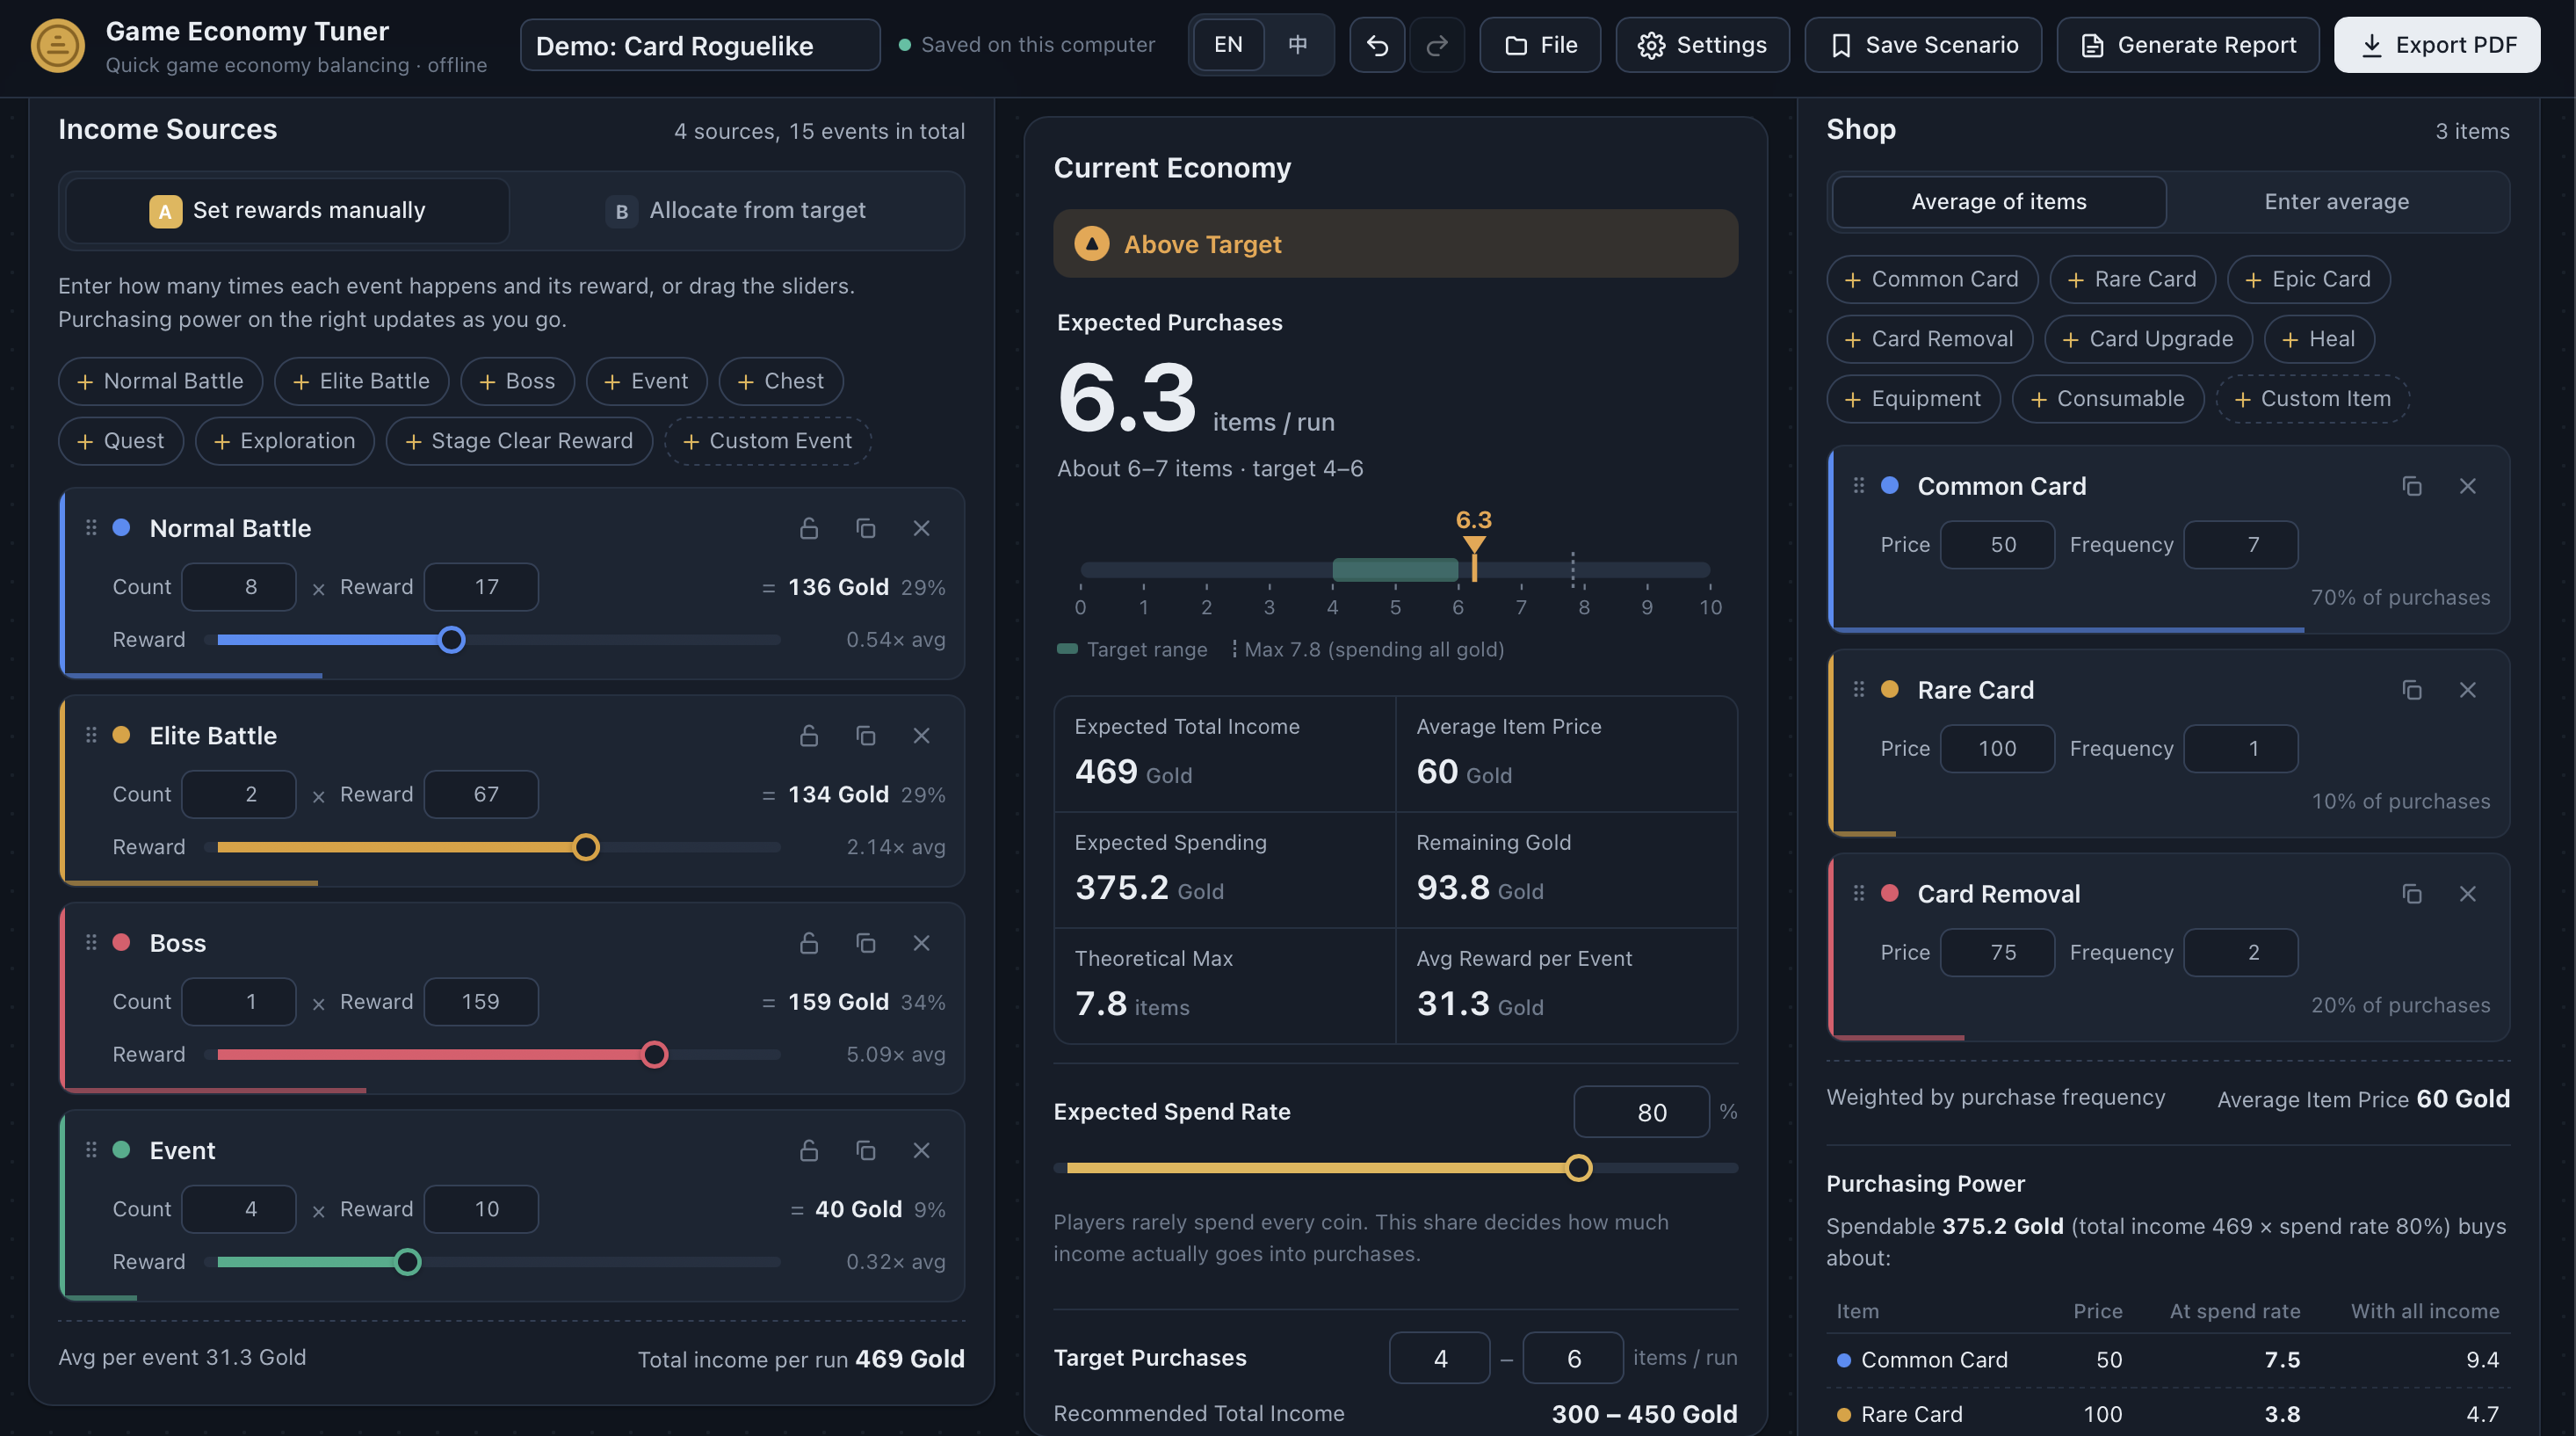Select 'Set rewards manually' mode
The image size is (2576, 1436).
click(288, 211)
